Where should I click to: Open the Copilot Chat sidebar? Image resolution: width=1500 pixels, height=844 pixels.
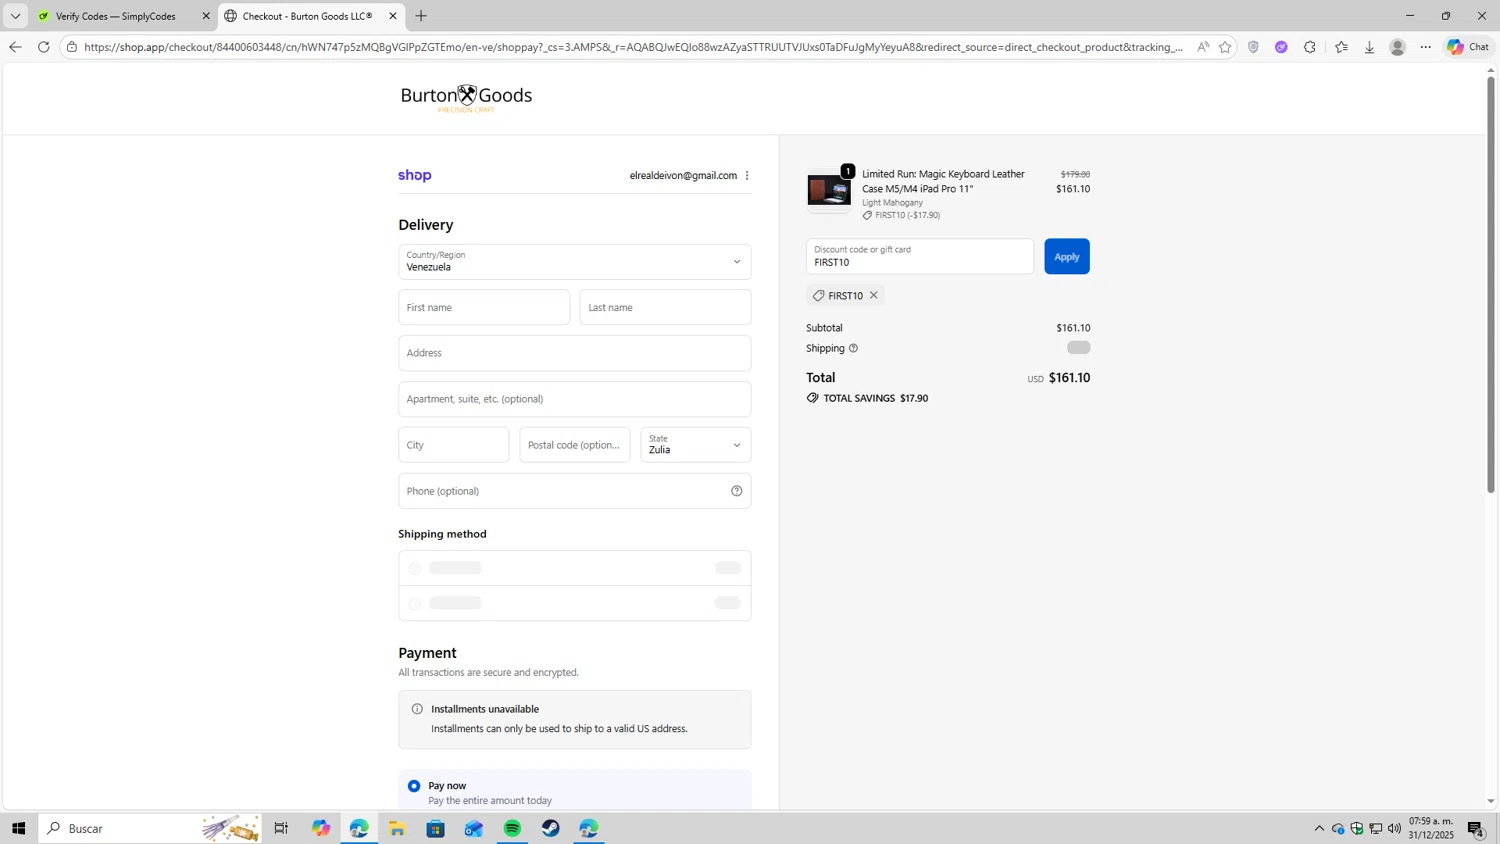[1468, 47]
